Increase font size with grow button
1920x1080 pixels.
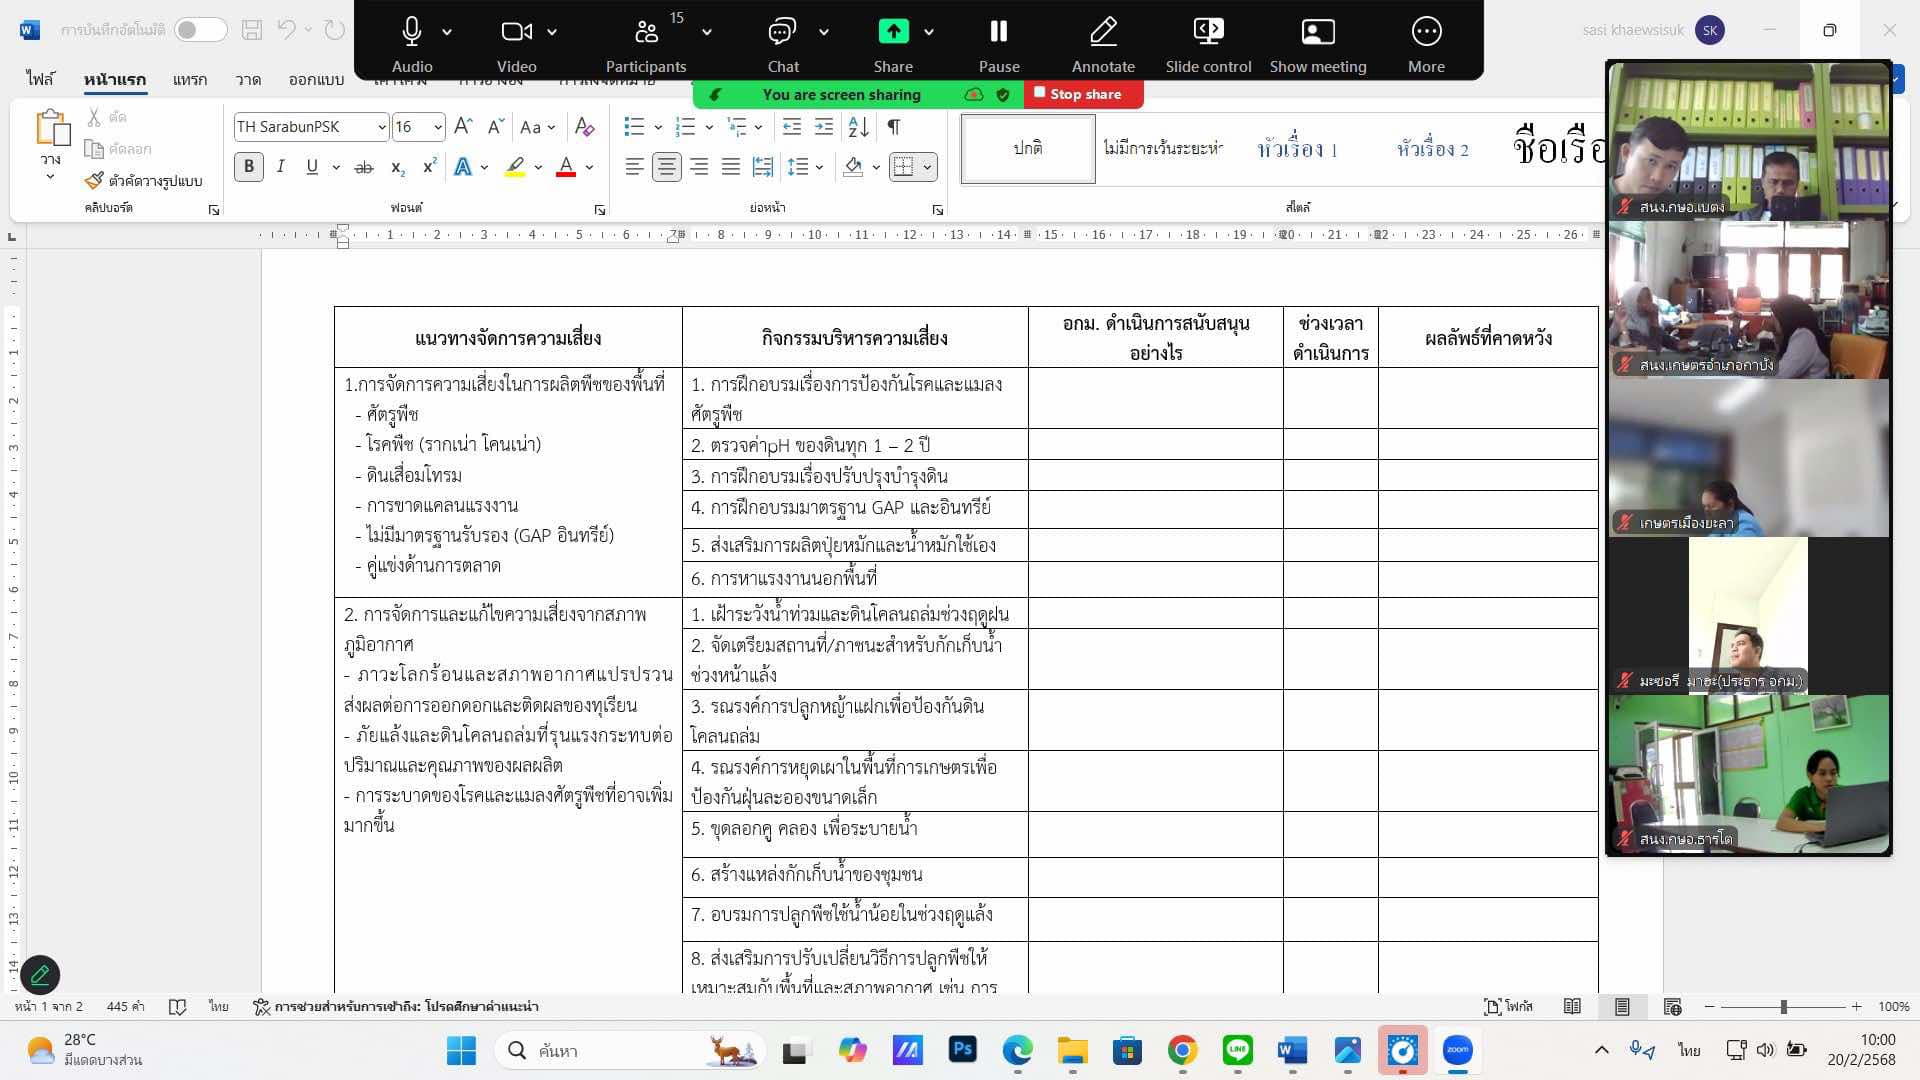pyautogui.click(x=463, y=126)
